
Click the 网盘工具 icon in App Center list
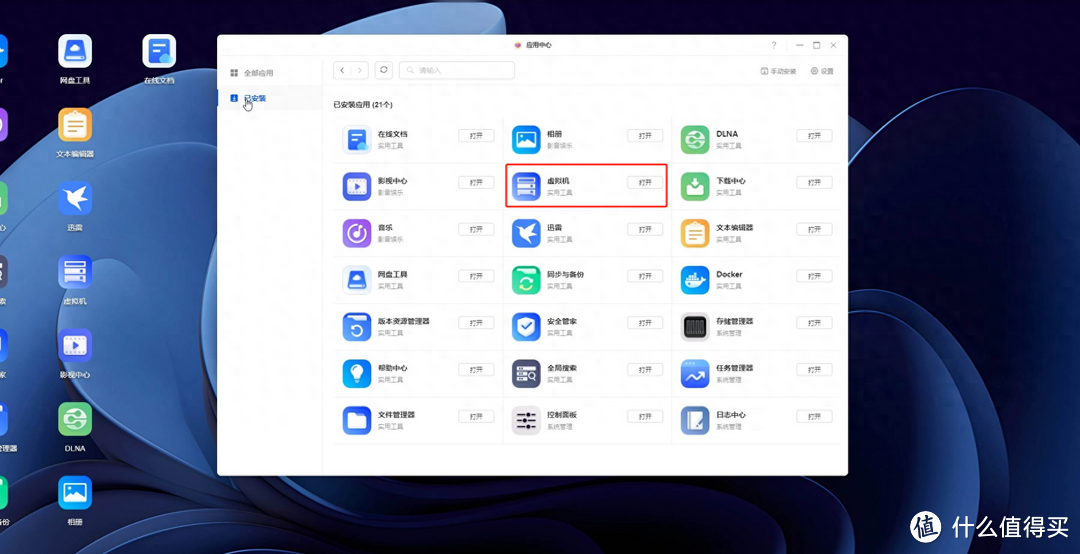[x=357, y=280]
